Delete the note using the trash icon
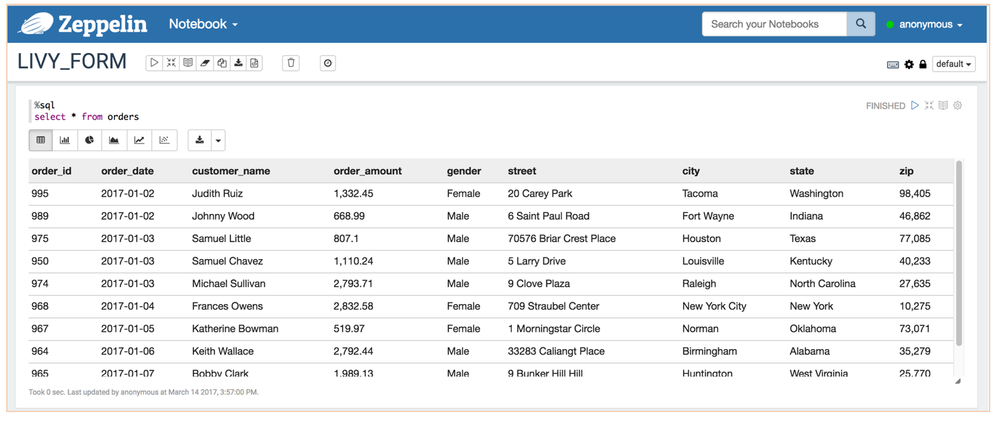The height and width of the screenshot is (422, 999). [291, 62]
